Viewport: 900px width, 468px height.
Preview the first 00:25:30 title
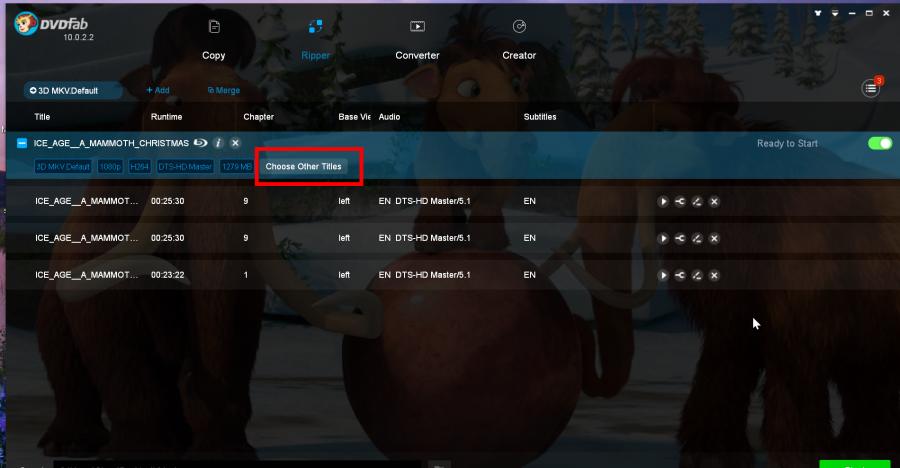[x=663, y=202]
